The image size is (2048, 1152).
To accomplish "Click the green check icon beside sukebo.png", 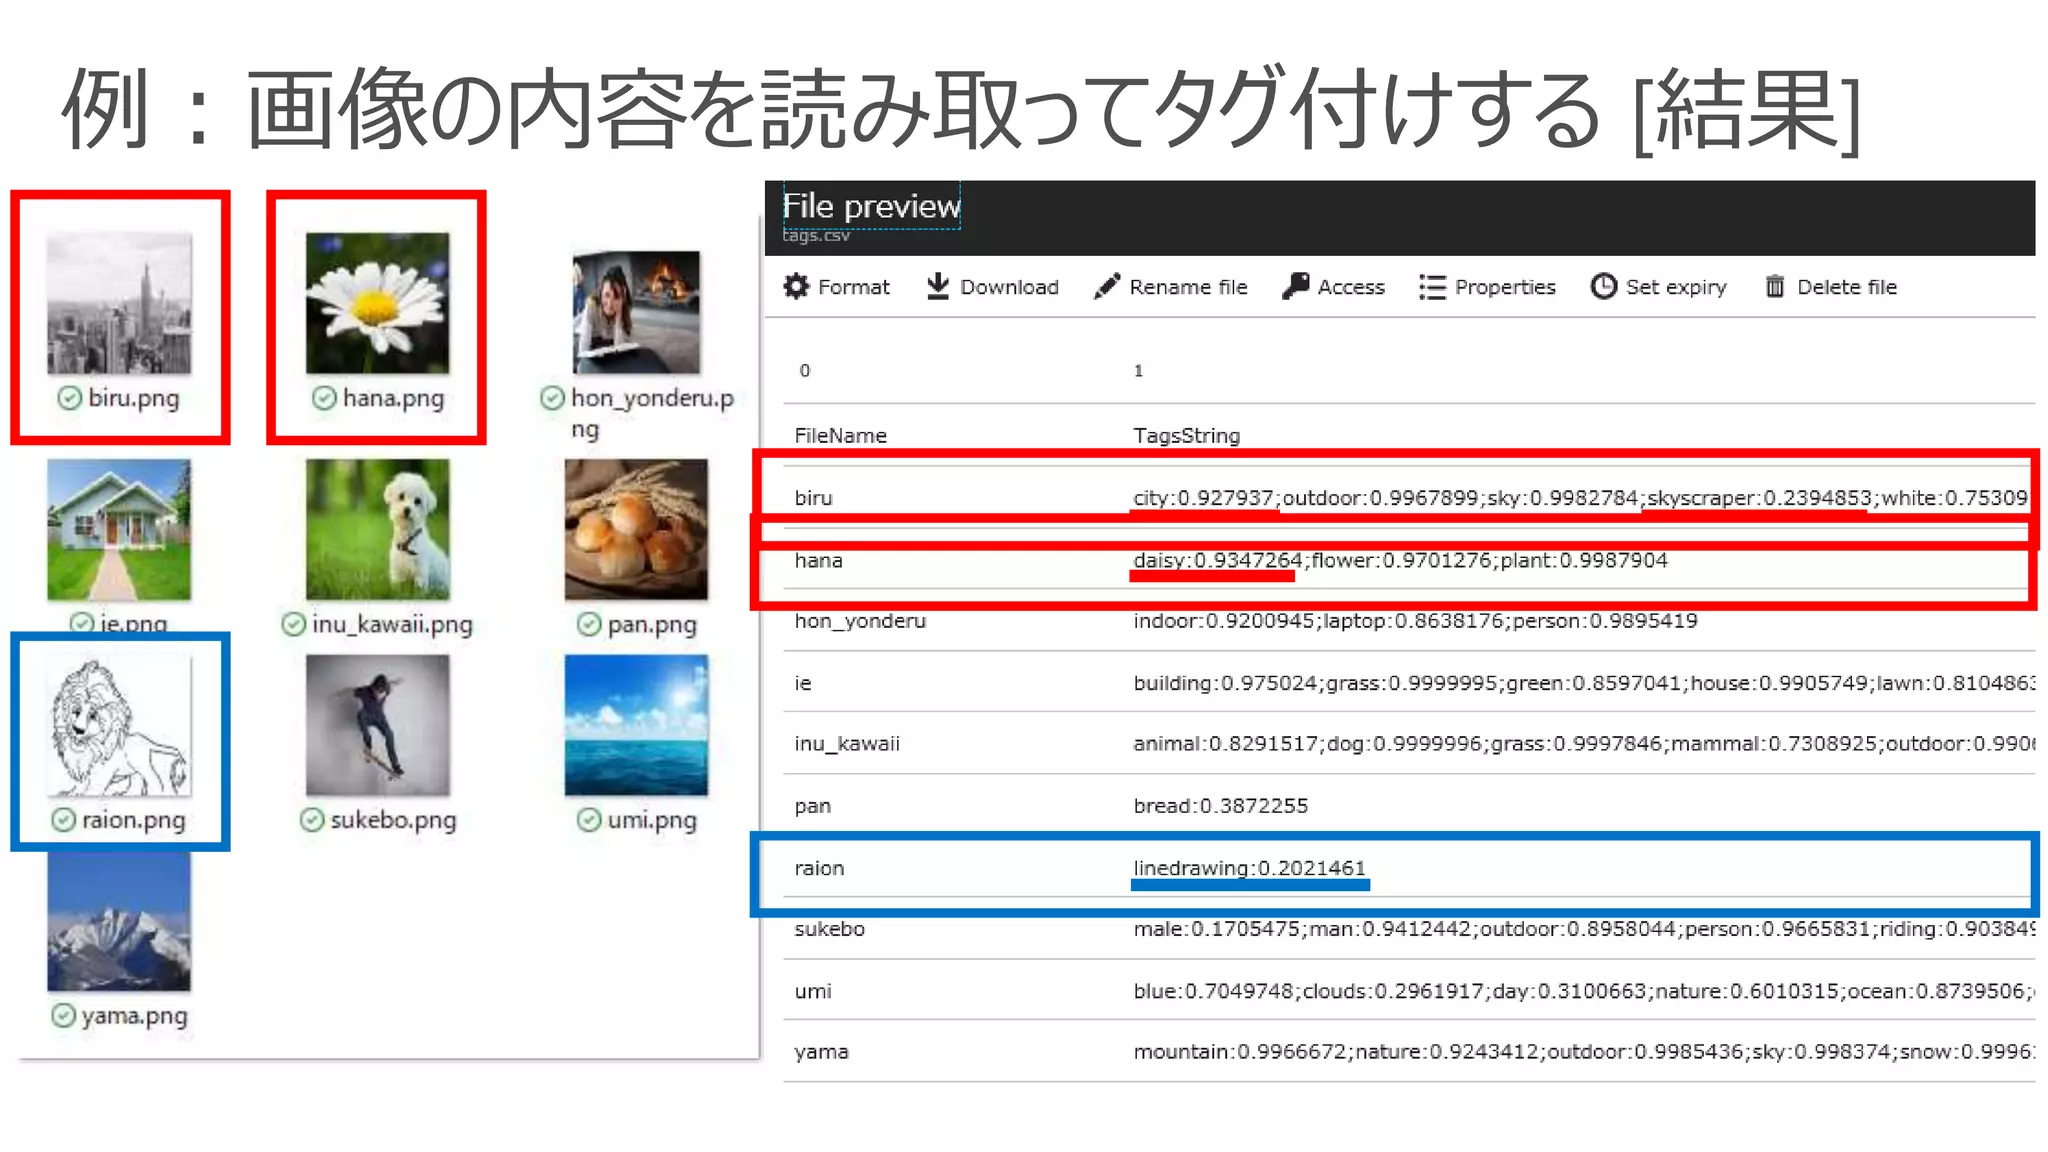I will pos(312,820).
